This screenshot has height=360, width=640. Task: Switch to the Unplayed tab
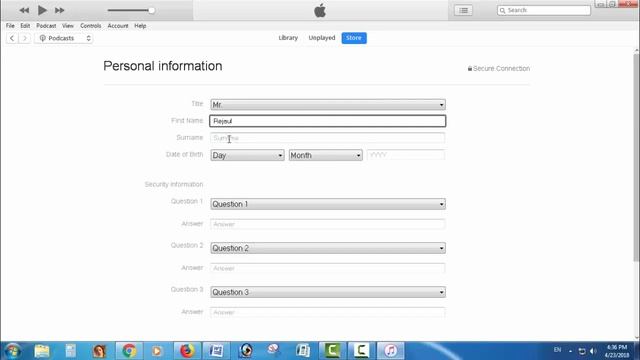click(x=322, y=38)
